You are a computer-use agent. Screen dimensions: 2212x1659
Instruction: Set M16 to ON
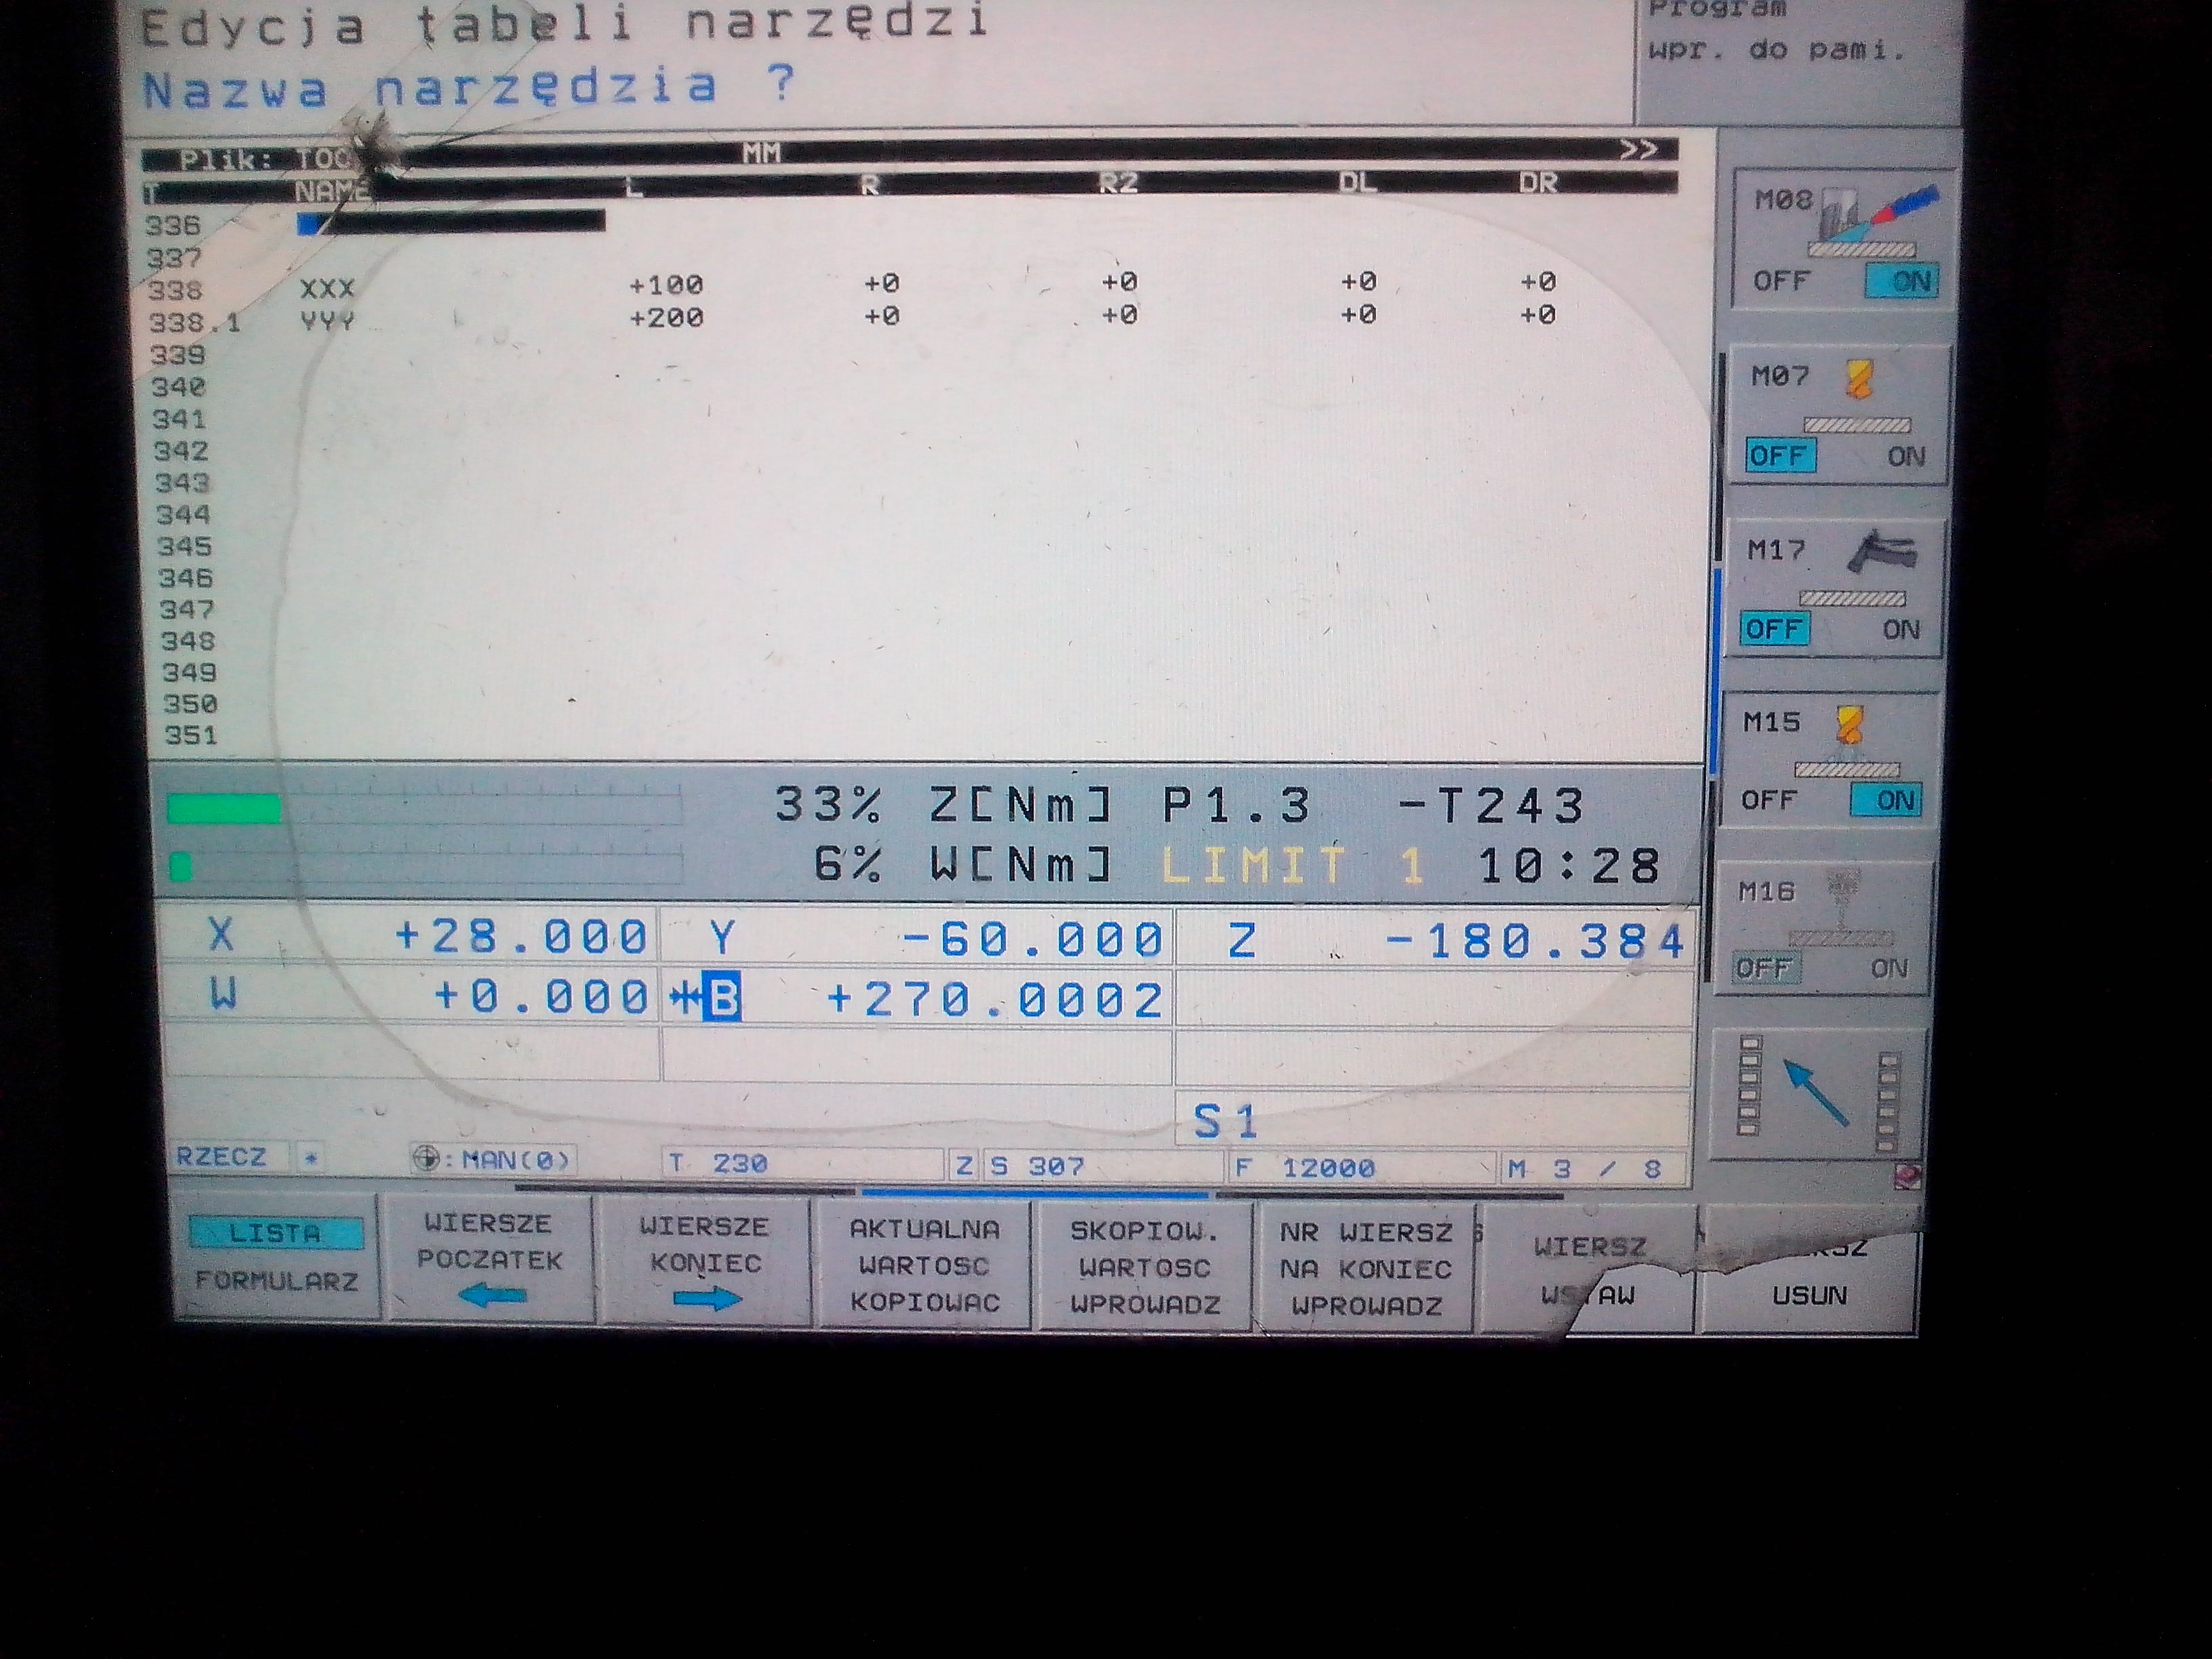(x=1889, y=968)
